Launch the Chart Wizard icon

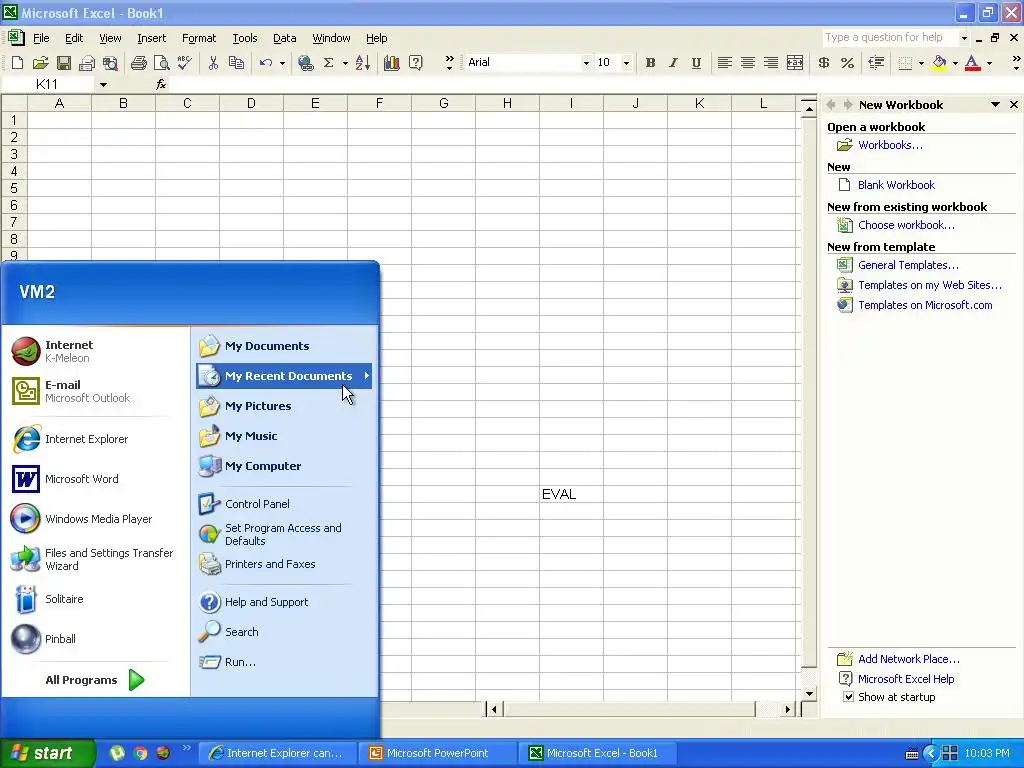(x=392, y=63)
